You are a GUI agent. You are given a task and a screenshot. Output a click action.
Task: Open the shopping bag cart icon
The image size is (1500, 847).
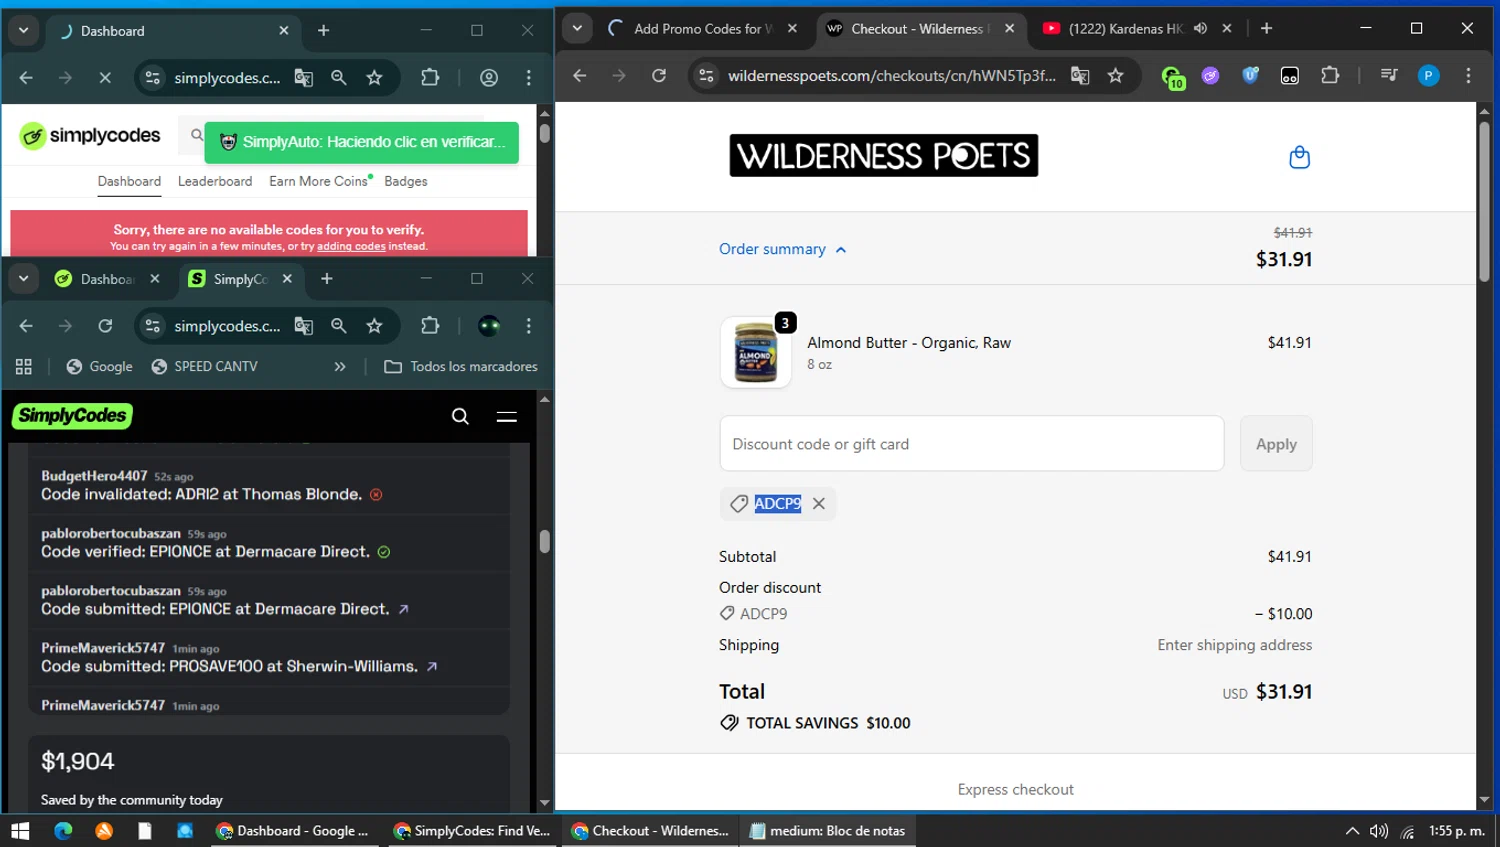1299,157
